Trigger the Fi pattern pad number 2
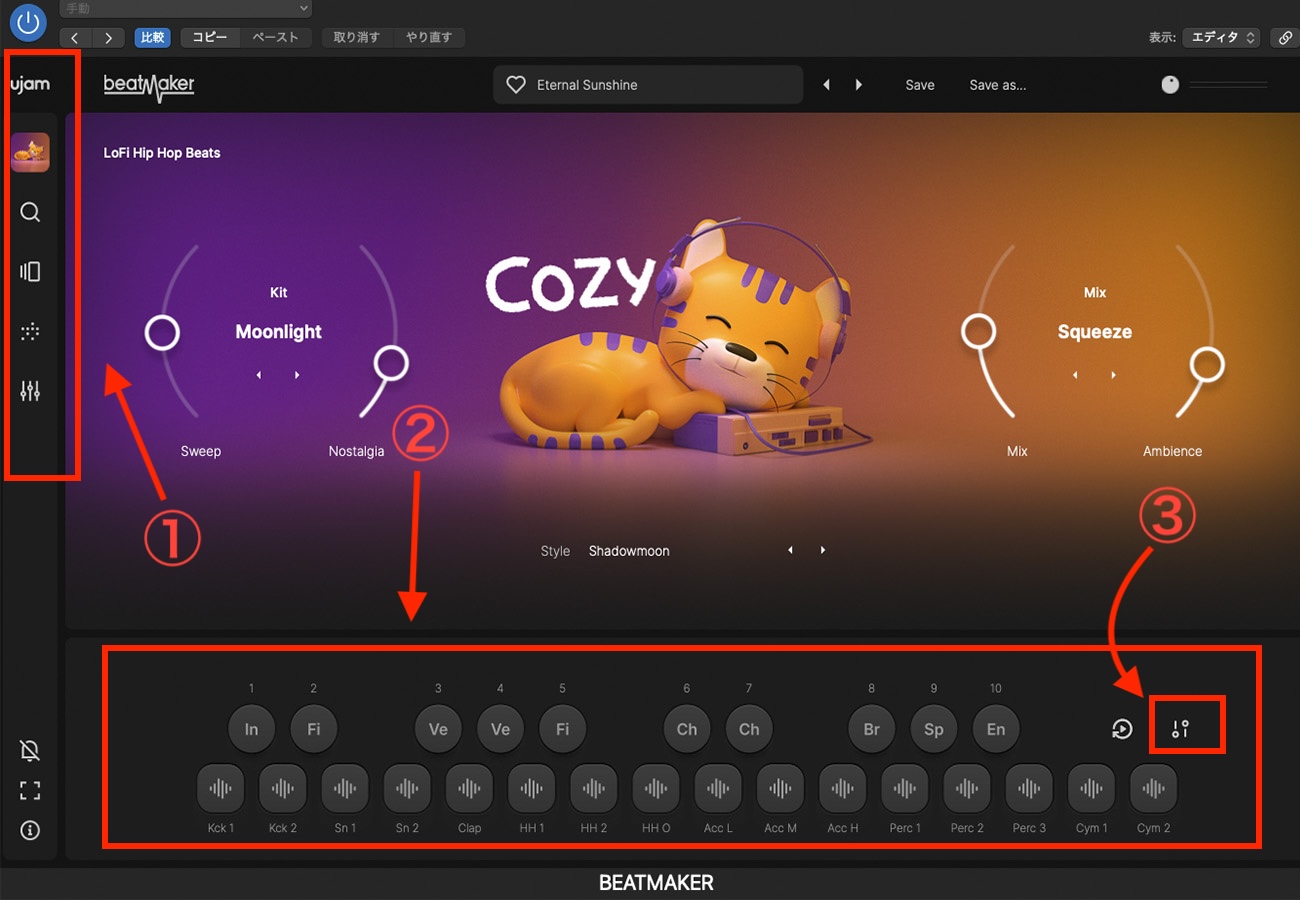Screen dimensions: 1300x900 314,729
